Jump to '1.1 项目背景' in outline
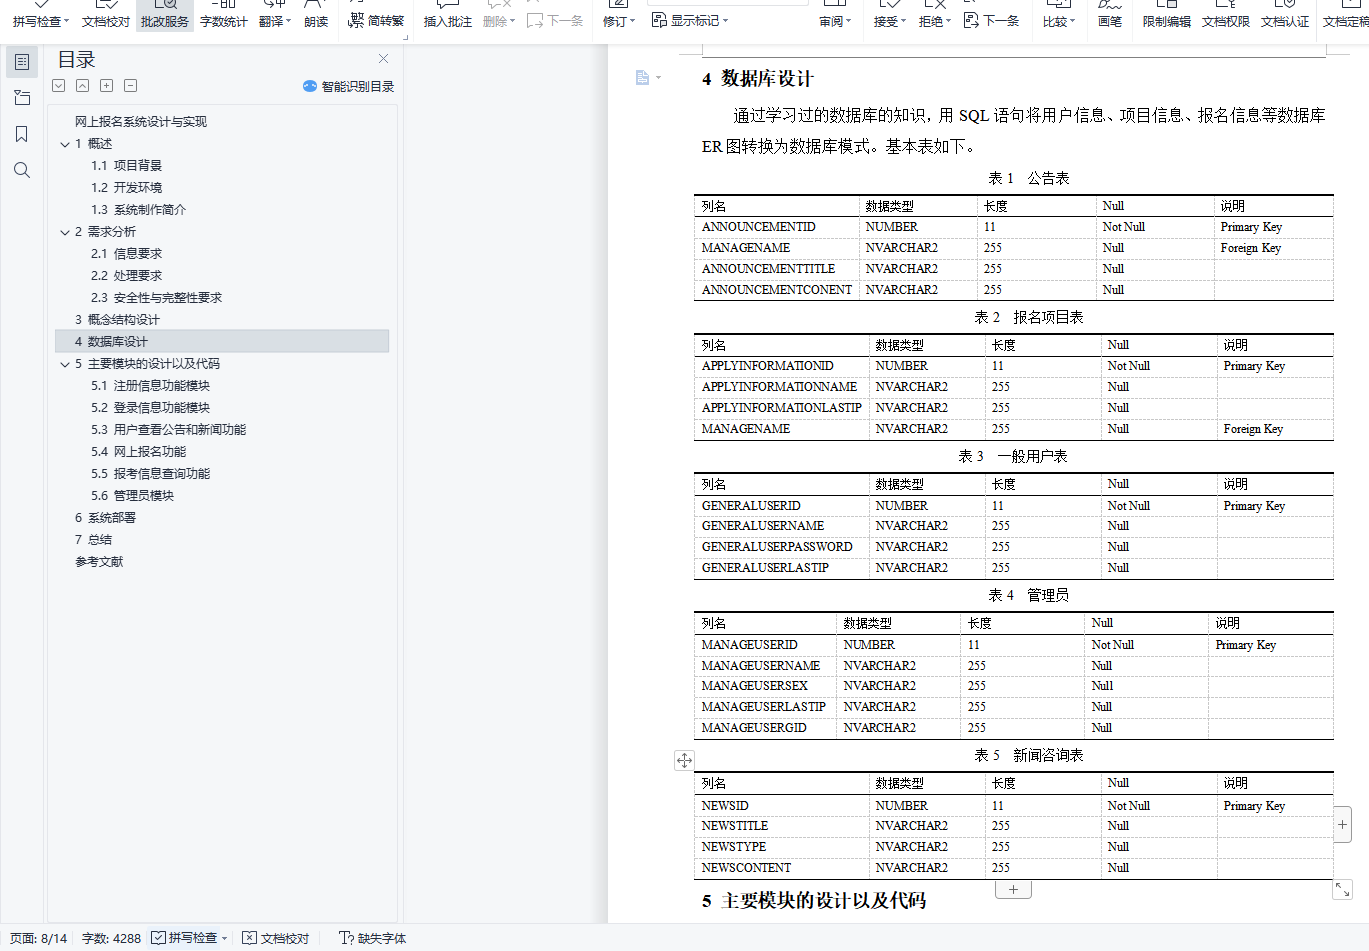 [x=126, y=166]
